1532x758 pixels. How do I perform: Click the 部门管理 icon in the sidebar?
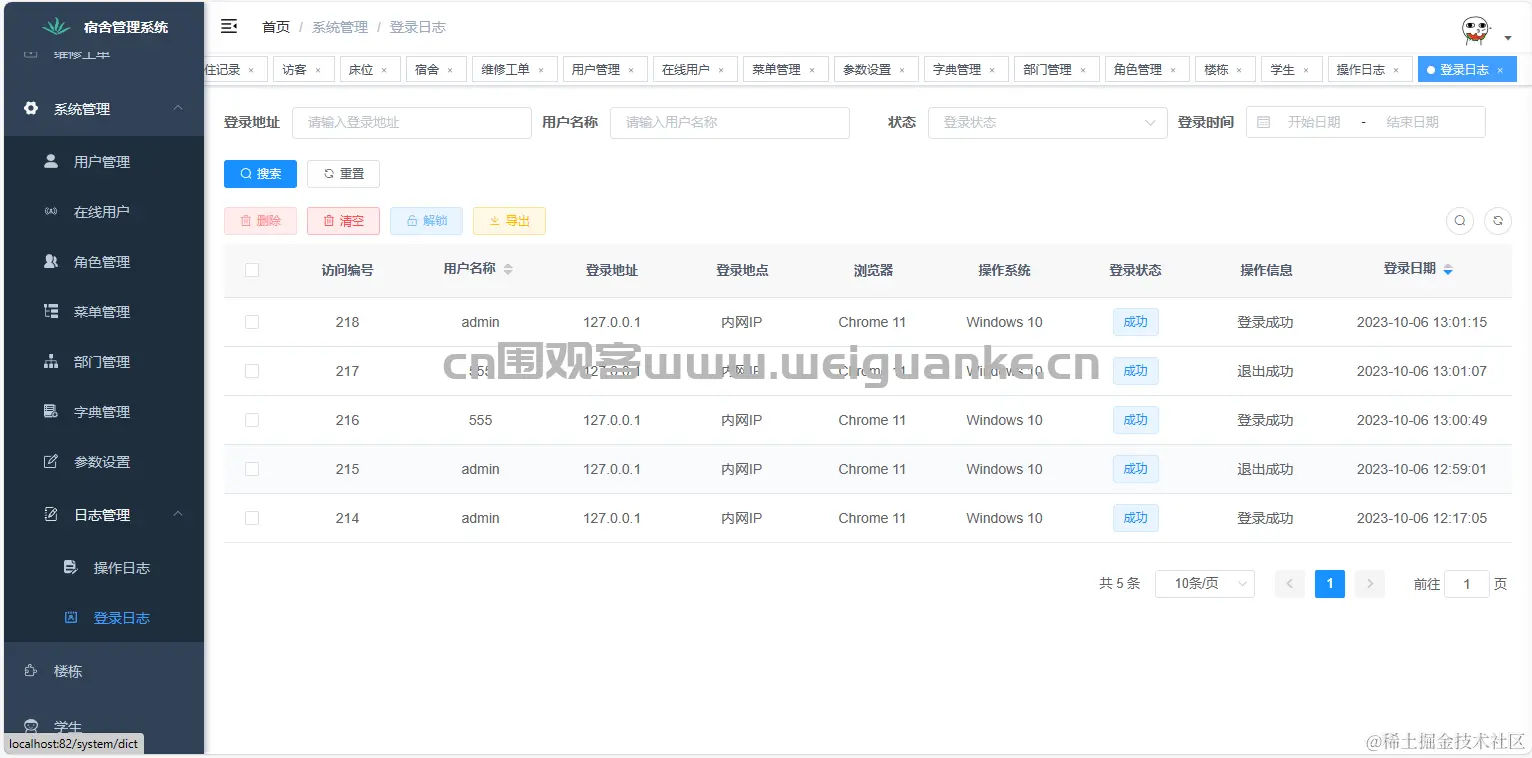[51, 361]
